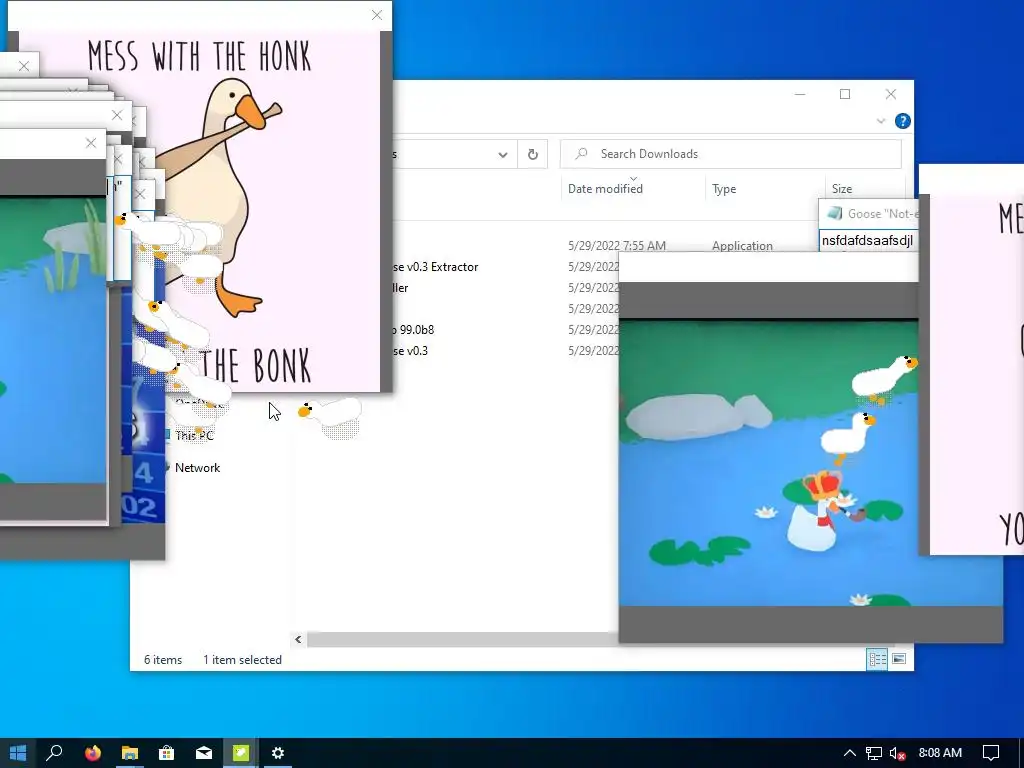Image resolution: width=1024 pixels, height=768 pixels.
Task: Open taskbar search magnifier
Action: tap(54, 753)
